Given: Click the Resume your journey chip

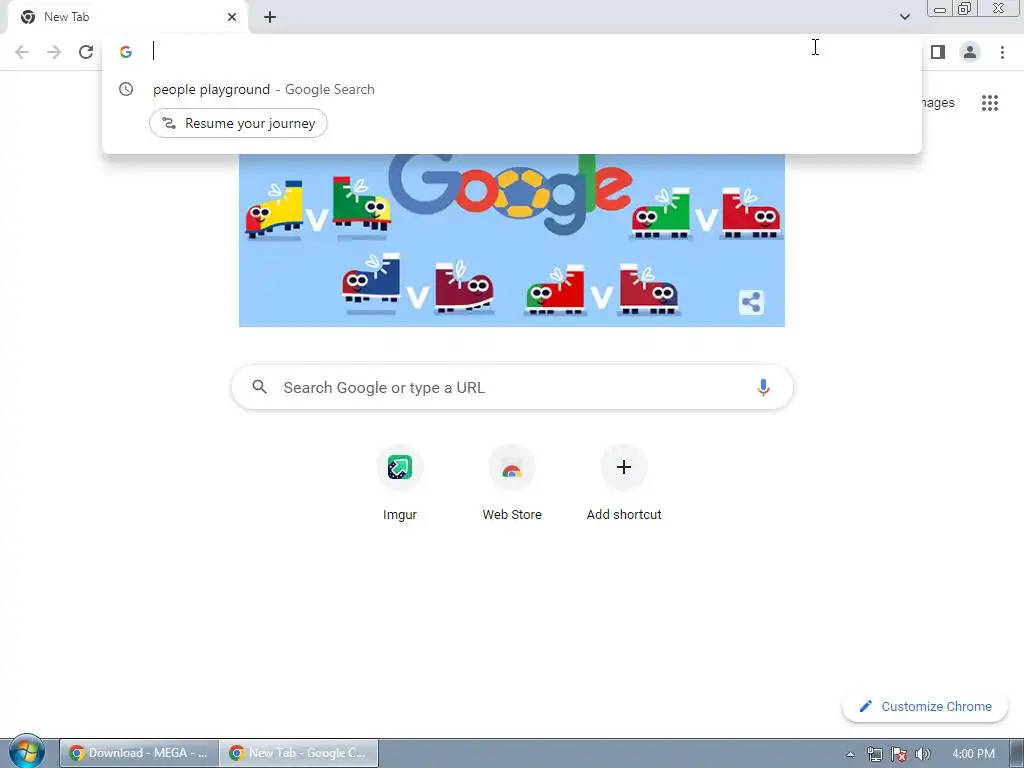Looking at the screenshot, I should click(x=238, y=123).
